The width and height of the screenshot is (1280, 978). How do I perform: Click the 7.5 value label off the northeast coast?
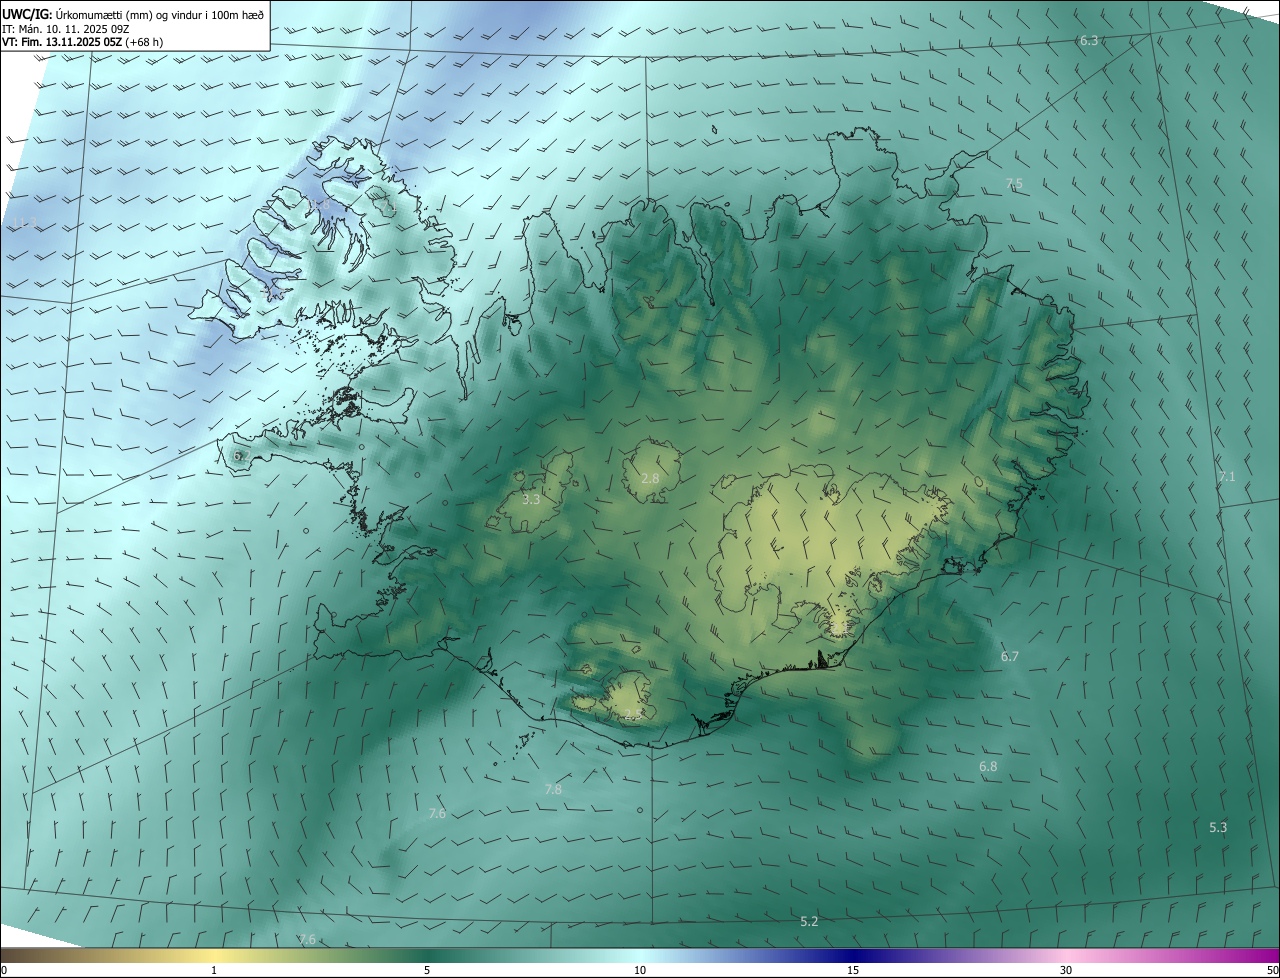(x=1014, y=184)
